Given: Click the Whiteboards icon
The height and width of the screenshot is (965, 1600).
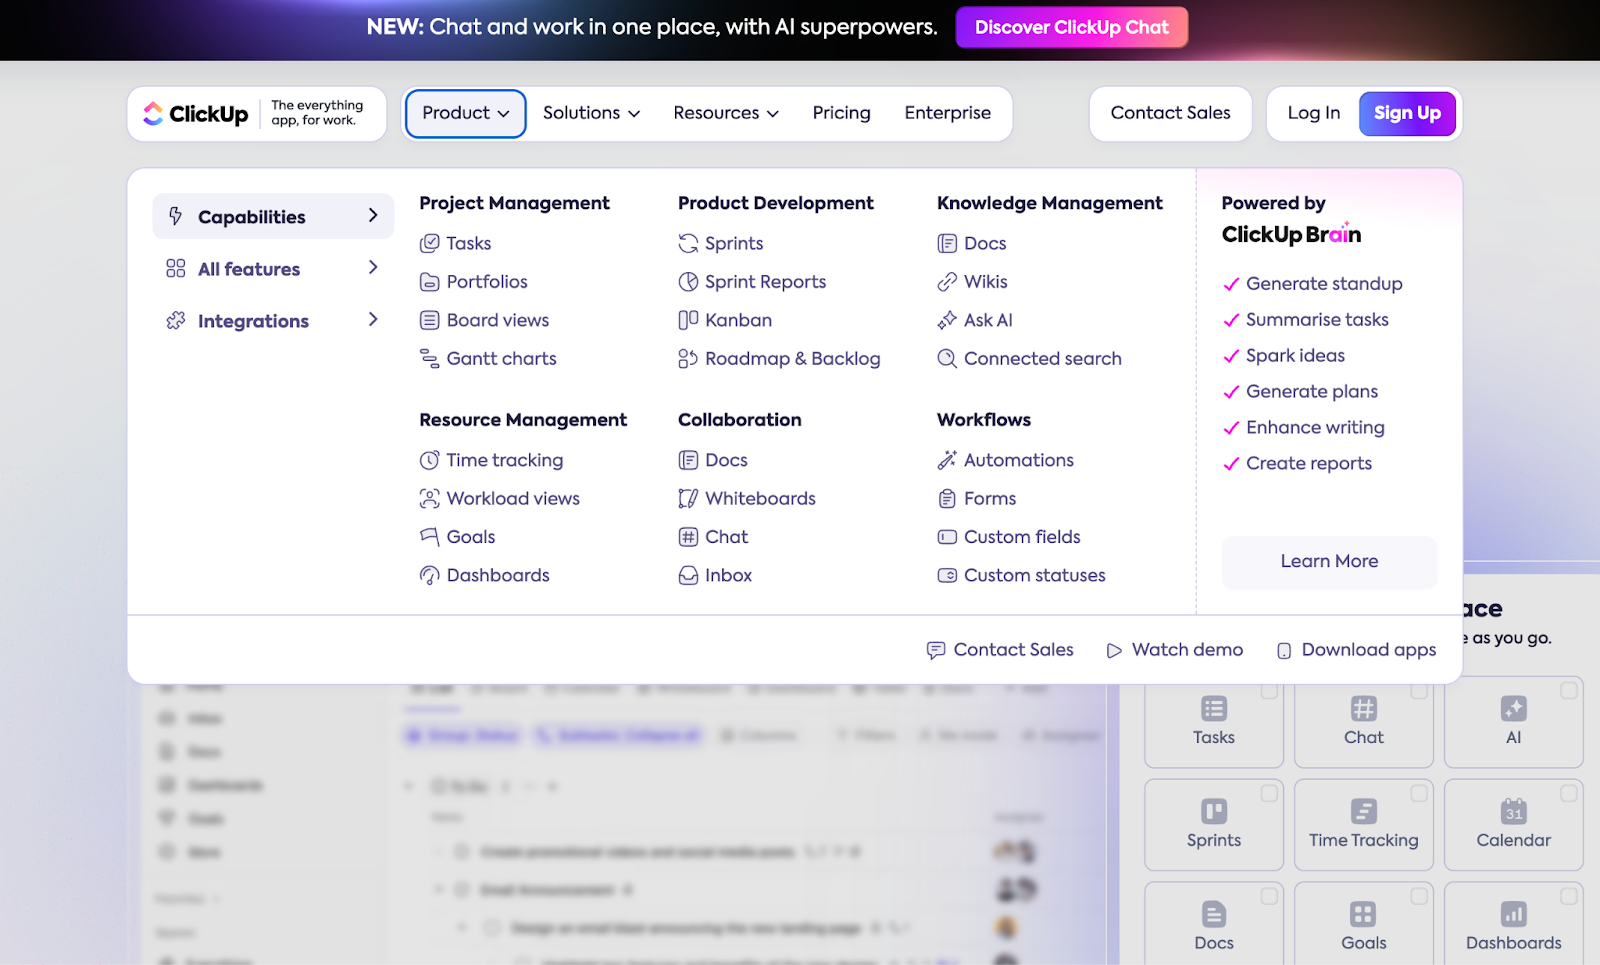Looking at the screenshot, I should [x=688, y=499].
